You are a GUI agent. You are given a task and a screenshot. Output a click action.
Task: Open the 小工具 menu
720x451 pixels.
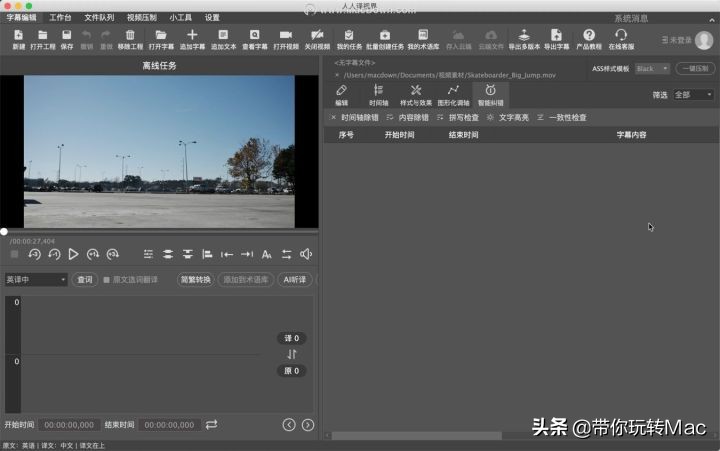click(180, 17)
